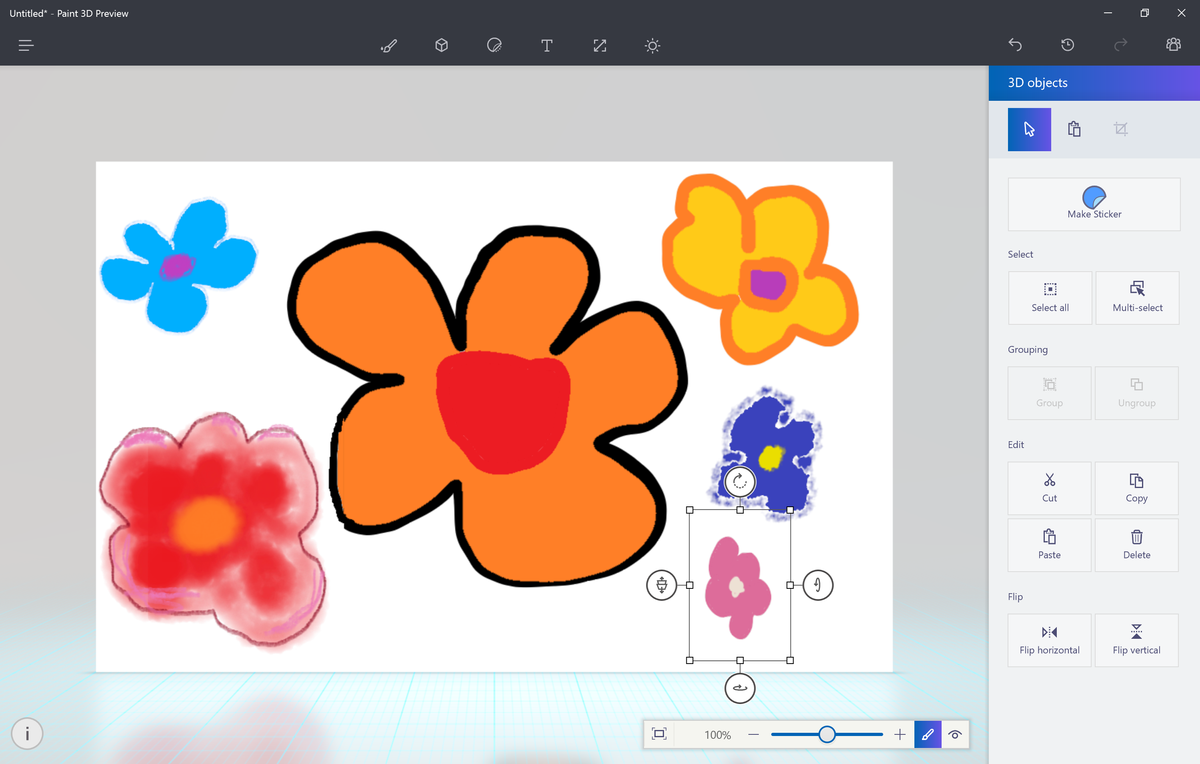
Task: Enable Multi-select mode
Action: click(1137, 297)
